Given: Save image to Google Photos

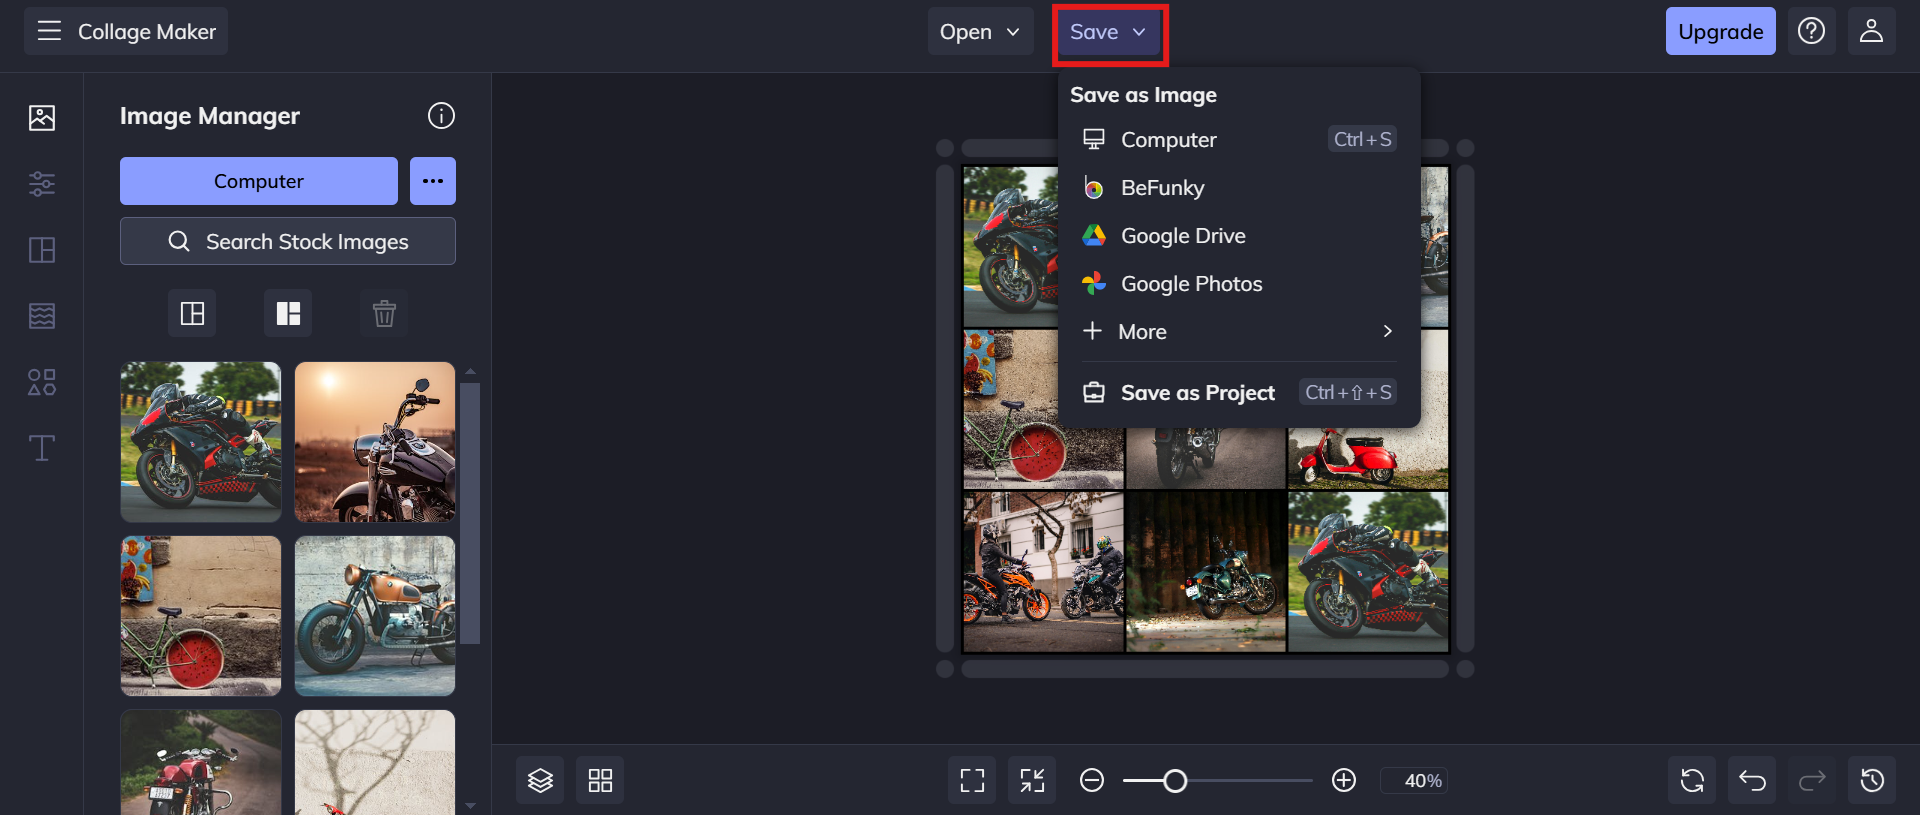Looking at the screenshot, I should pos(1239,283).
